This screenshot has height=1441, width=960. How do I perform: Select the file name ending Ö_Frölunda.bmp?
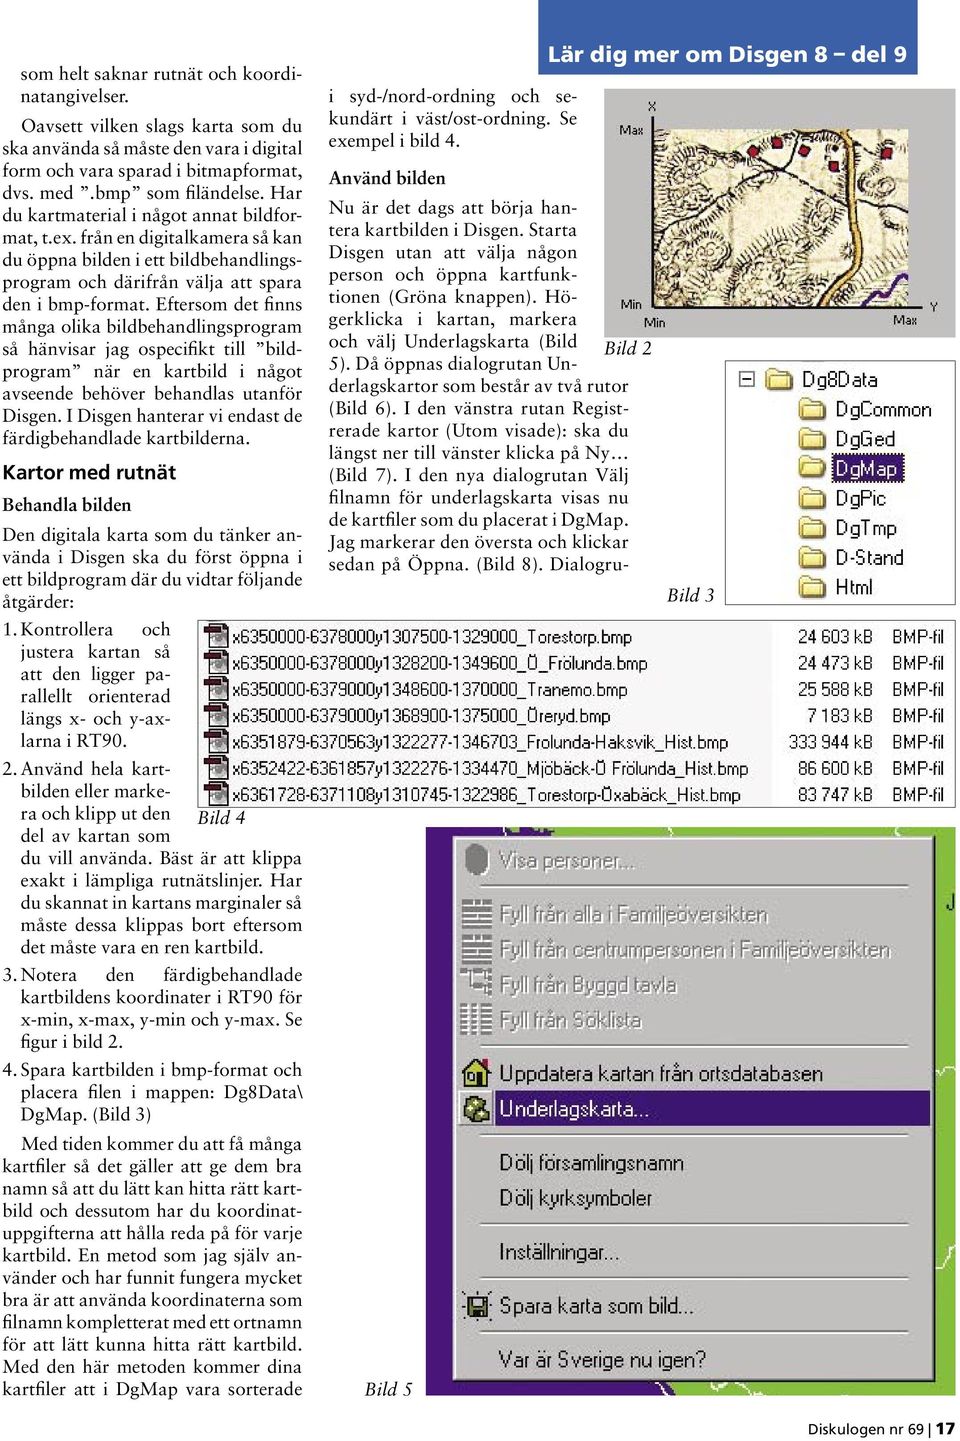click(439, 663)
